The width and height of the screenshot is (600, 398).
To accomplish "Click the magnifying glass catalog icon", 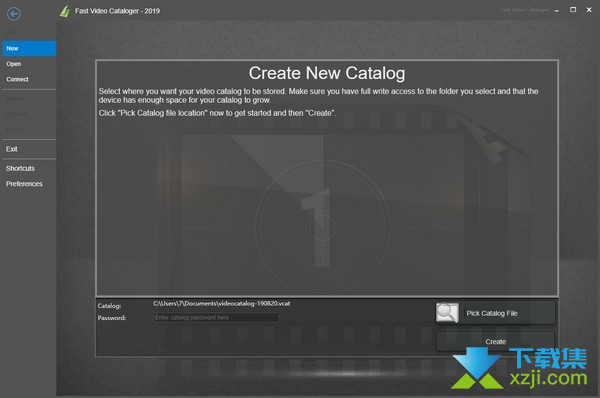I will click(x=447, y=313).
